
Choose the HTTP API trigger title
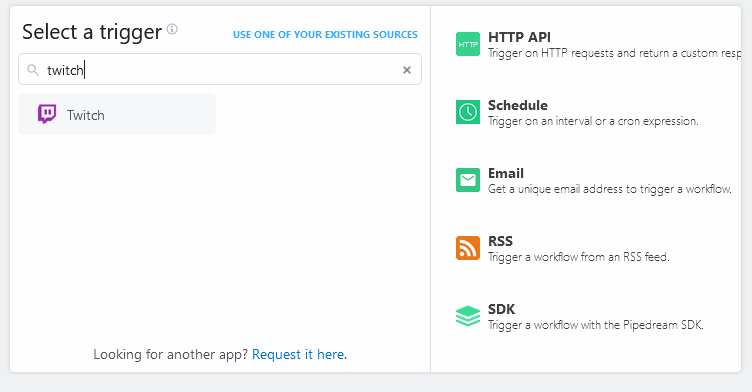pos(519,37)
